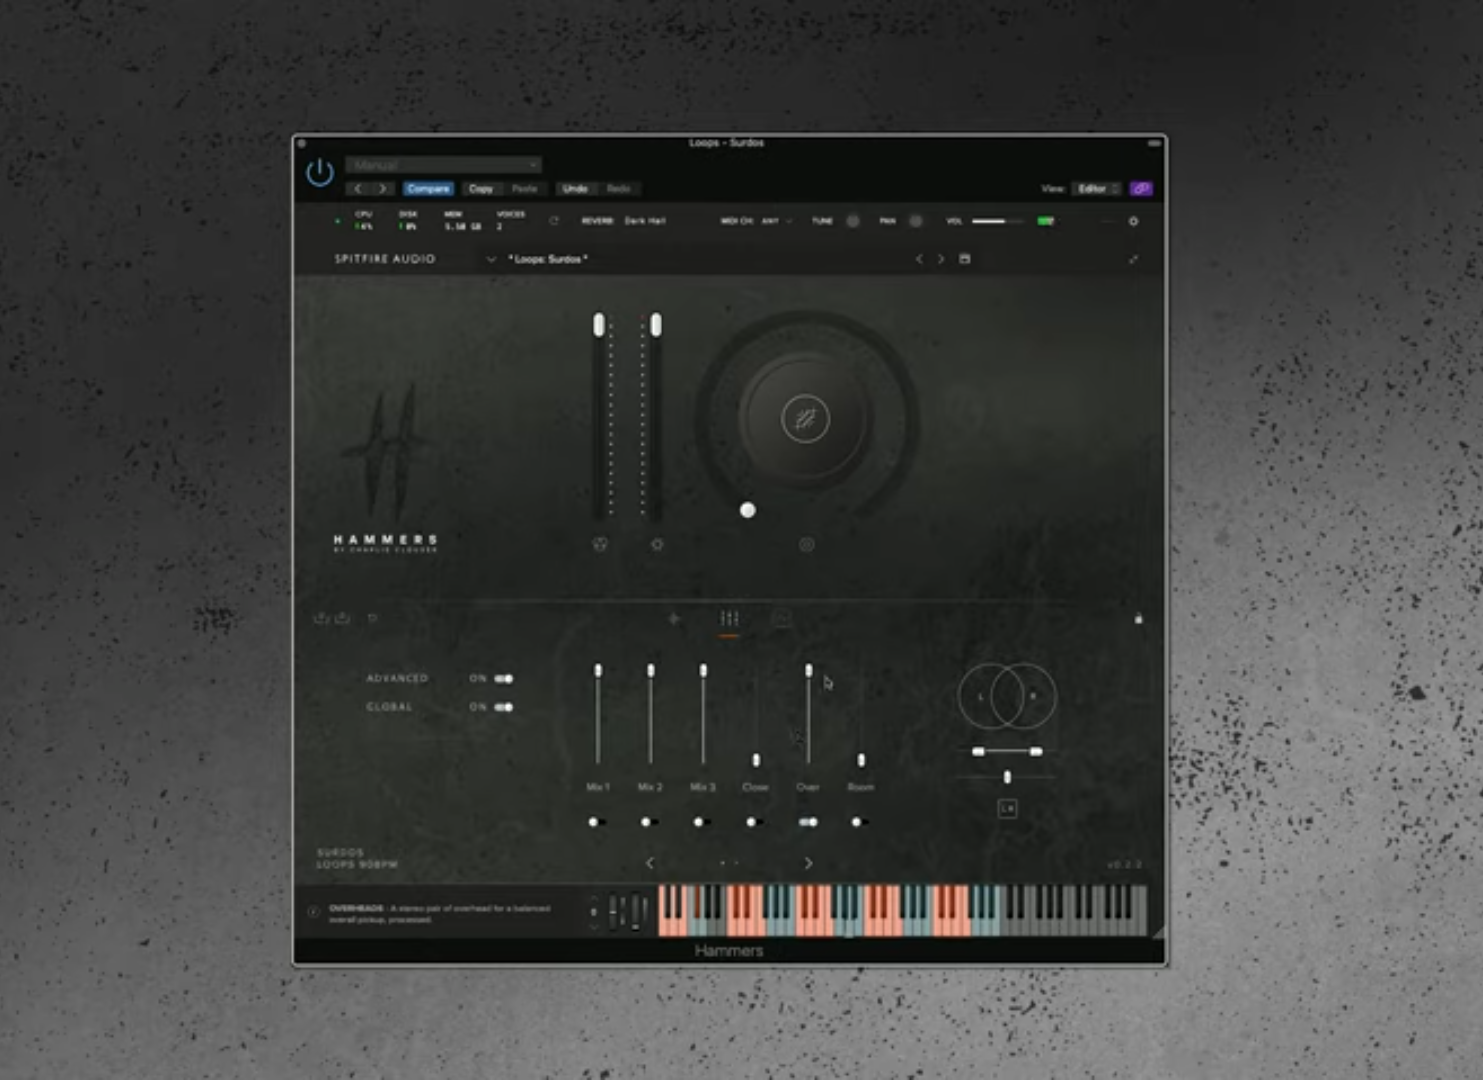Open the MIDI CH Any dropdown
This screenshot has height=1080, width=1483.
point(776,220)
